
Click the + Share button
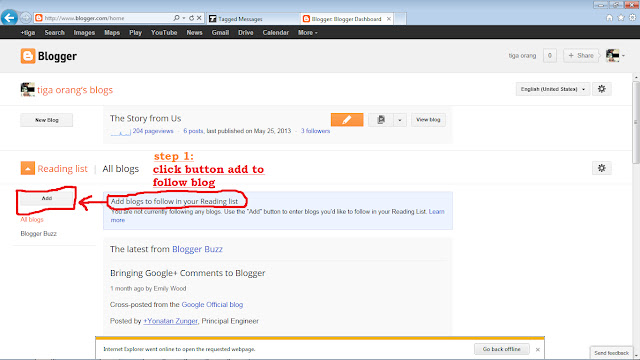(580, 56)
